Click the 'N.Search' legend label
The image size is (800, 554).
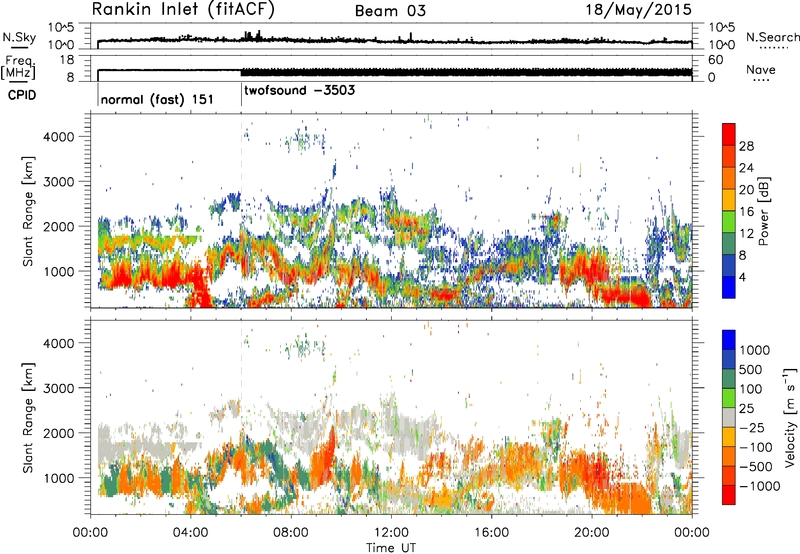[x=772, y=37]
